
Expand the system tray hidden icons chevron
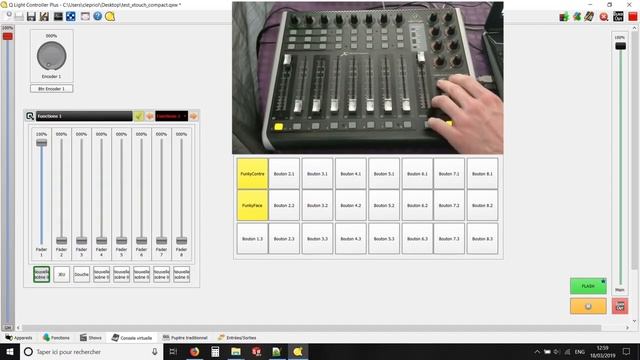pyautogui.click(x=537, y=352)
